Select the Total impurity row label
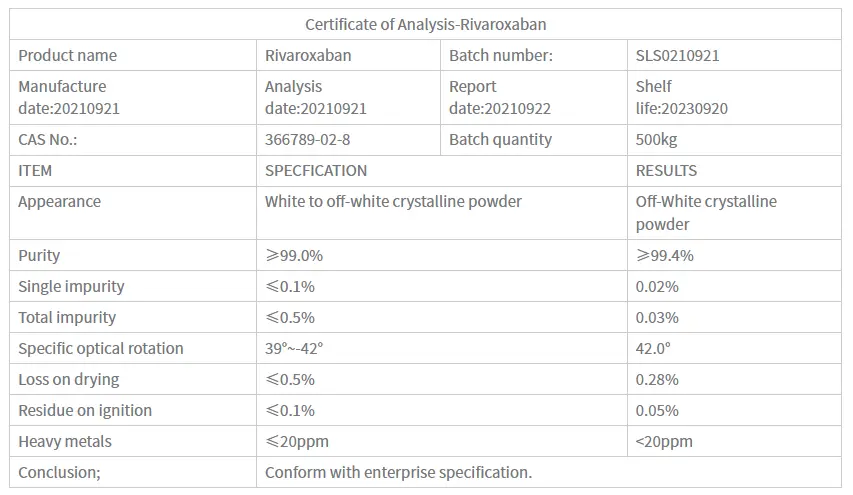 [67, 318]
